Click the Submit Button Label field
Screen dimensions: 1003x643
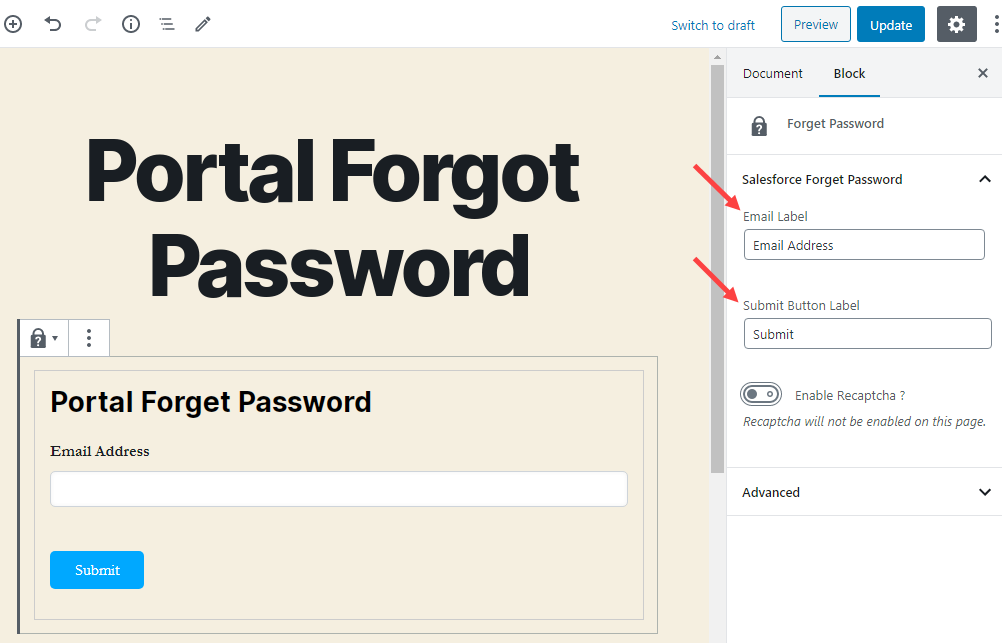[x=867, y=334]
